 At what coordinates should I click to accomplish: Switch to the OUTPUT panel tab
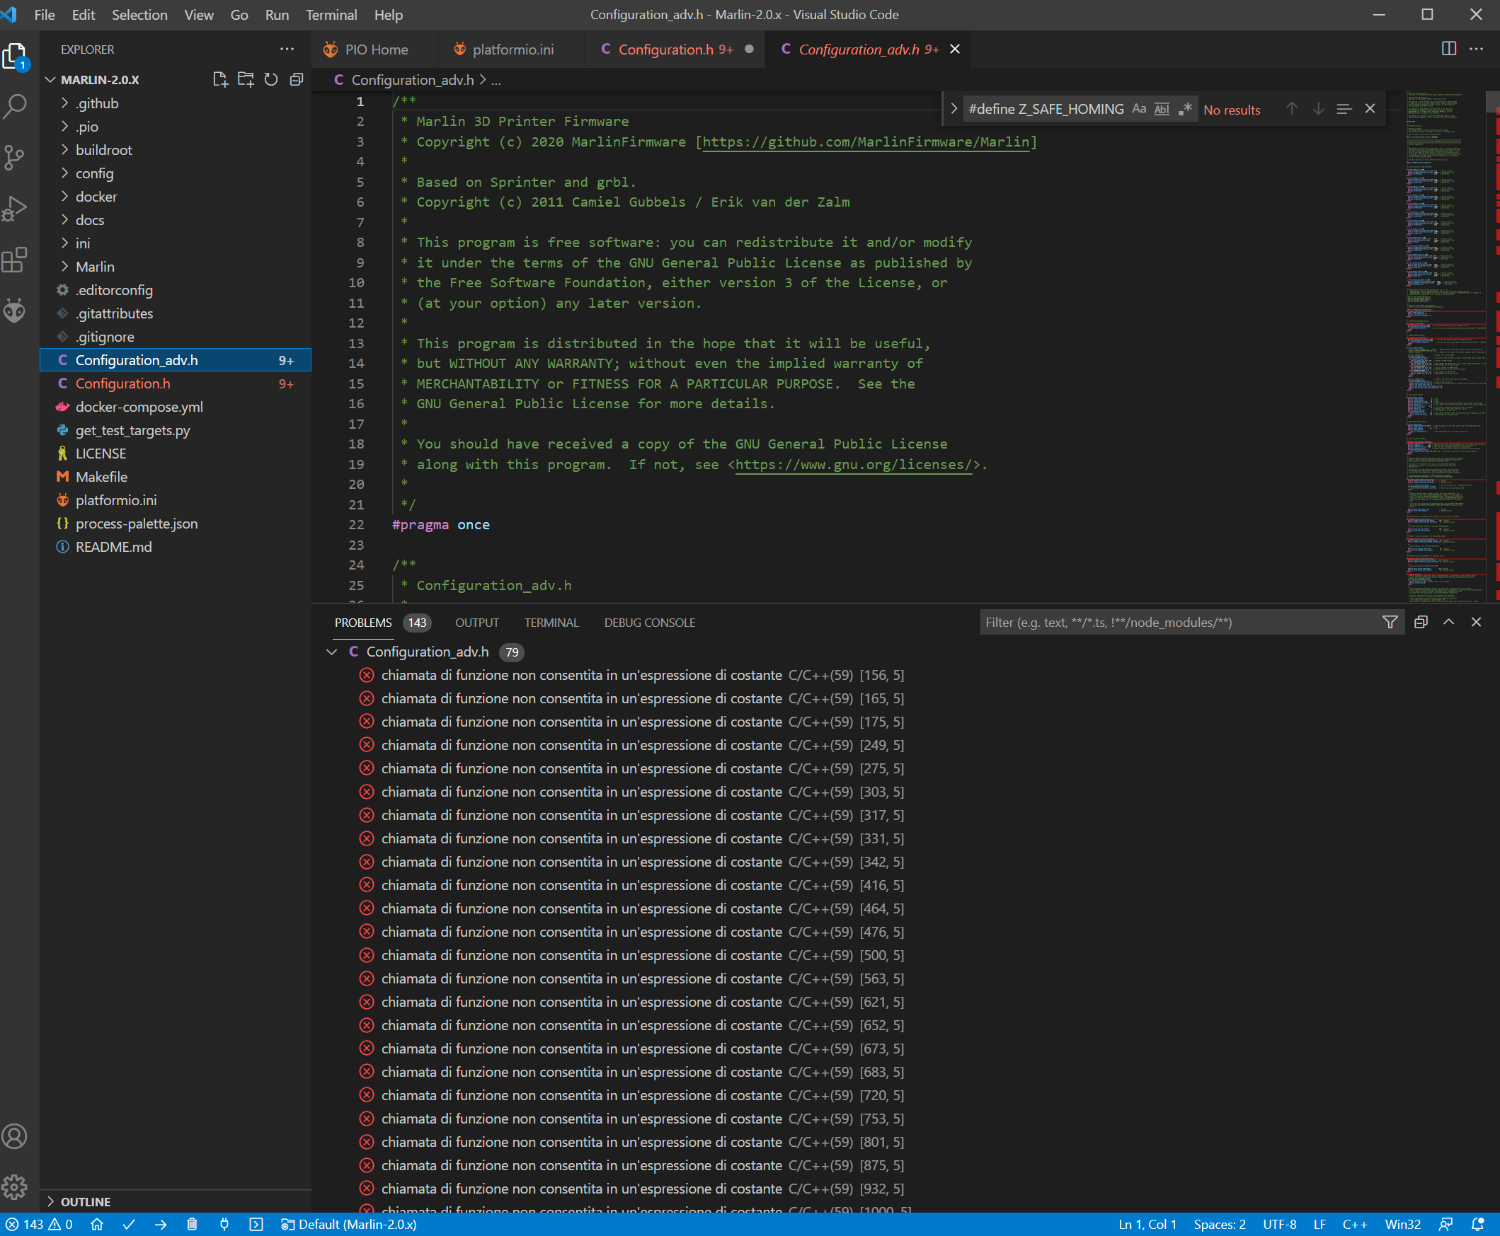click(477, 623)
